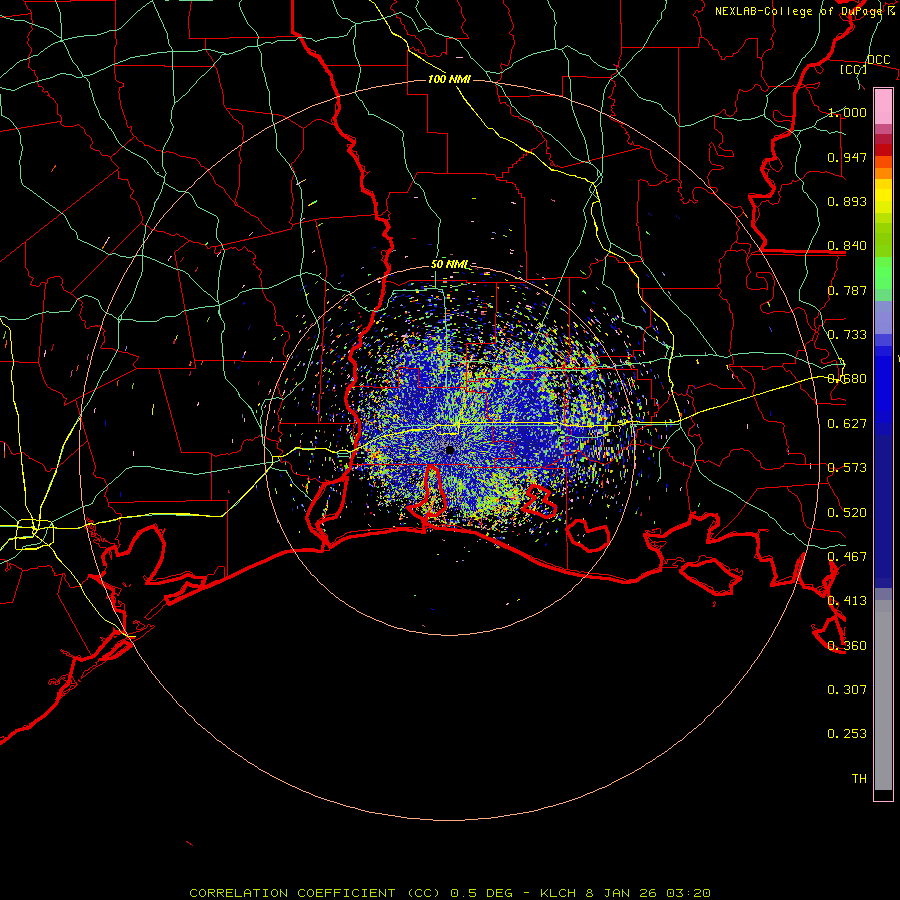Click the 0.360 colorbar value
Viewport: 900px width, 900px height.
(847, 646)
